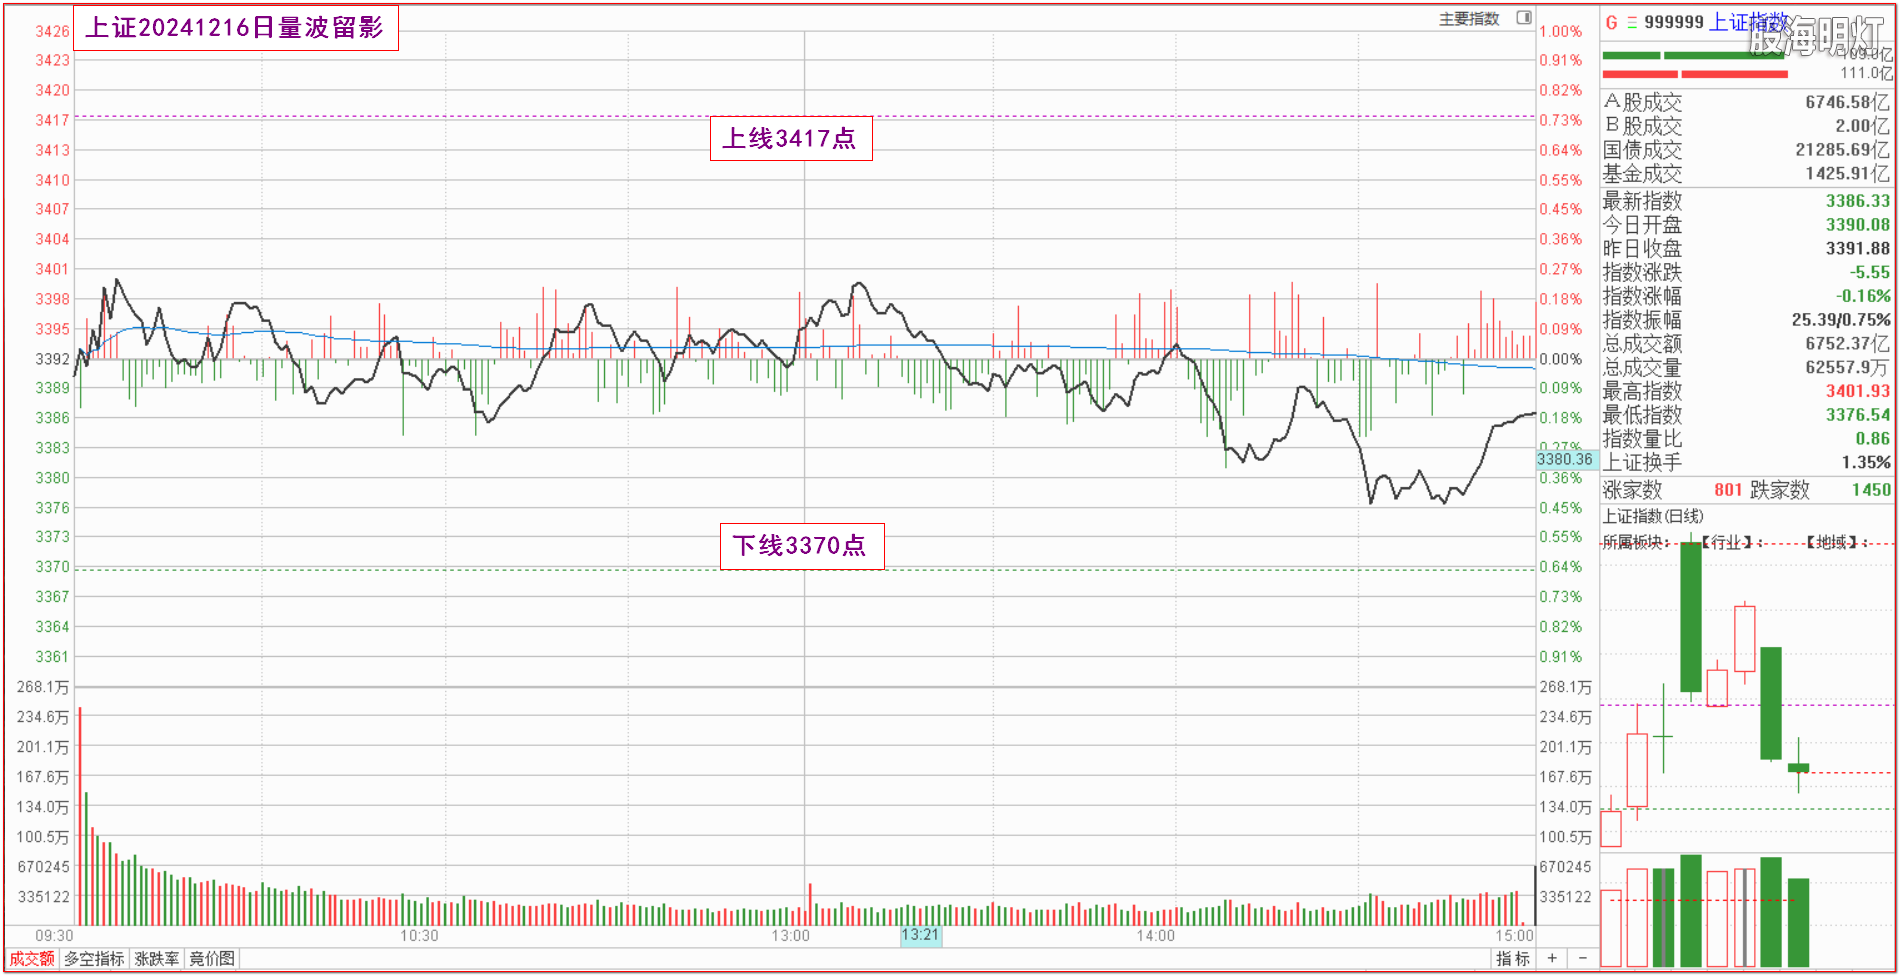Switch to the 多空指标 tab

(x=94, y=958)
